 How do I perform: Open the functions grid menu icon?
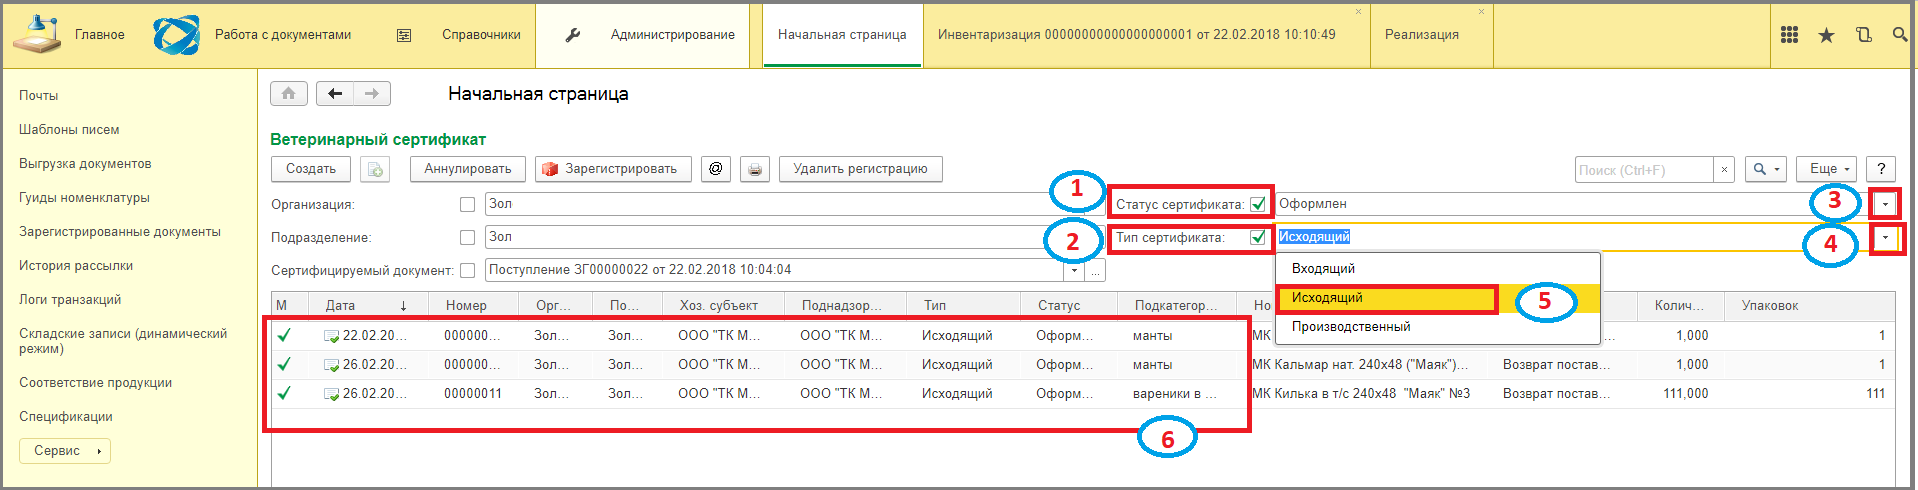pos(1790,35)
